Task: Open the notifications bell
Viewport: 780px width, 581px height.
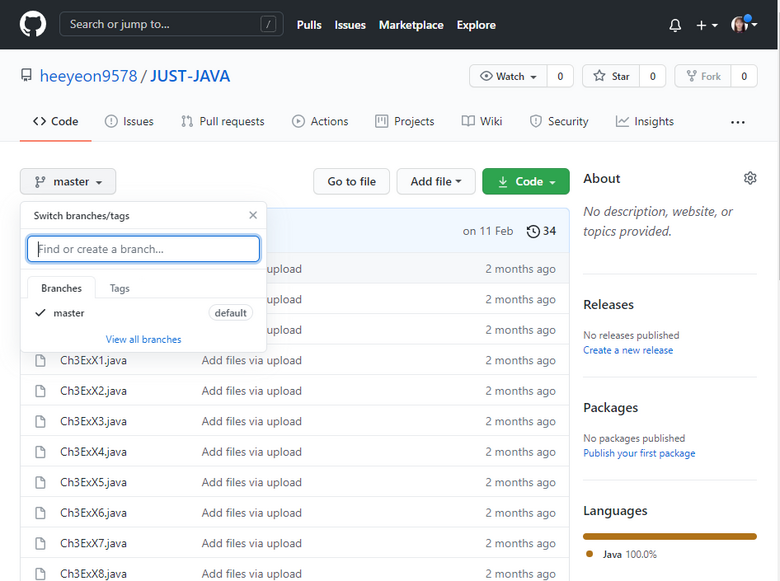Action: 675,25
